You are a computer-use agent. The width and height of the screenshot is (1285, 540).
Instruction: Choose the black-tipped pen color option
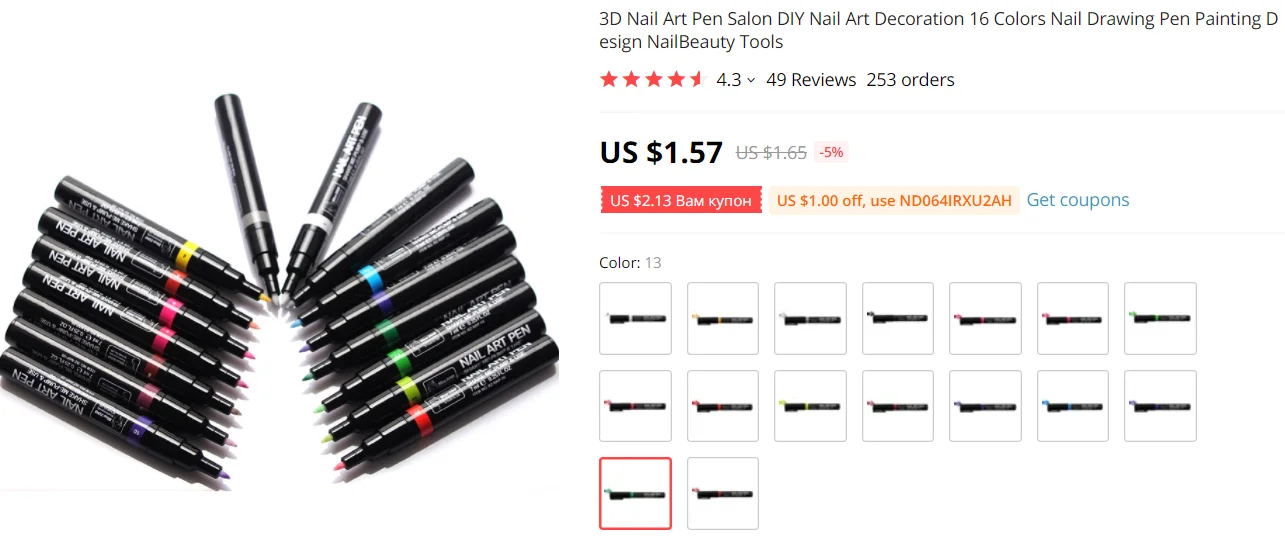click(898, 318)
